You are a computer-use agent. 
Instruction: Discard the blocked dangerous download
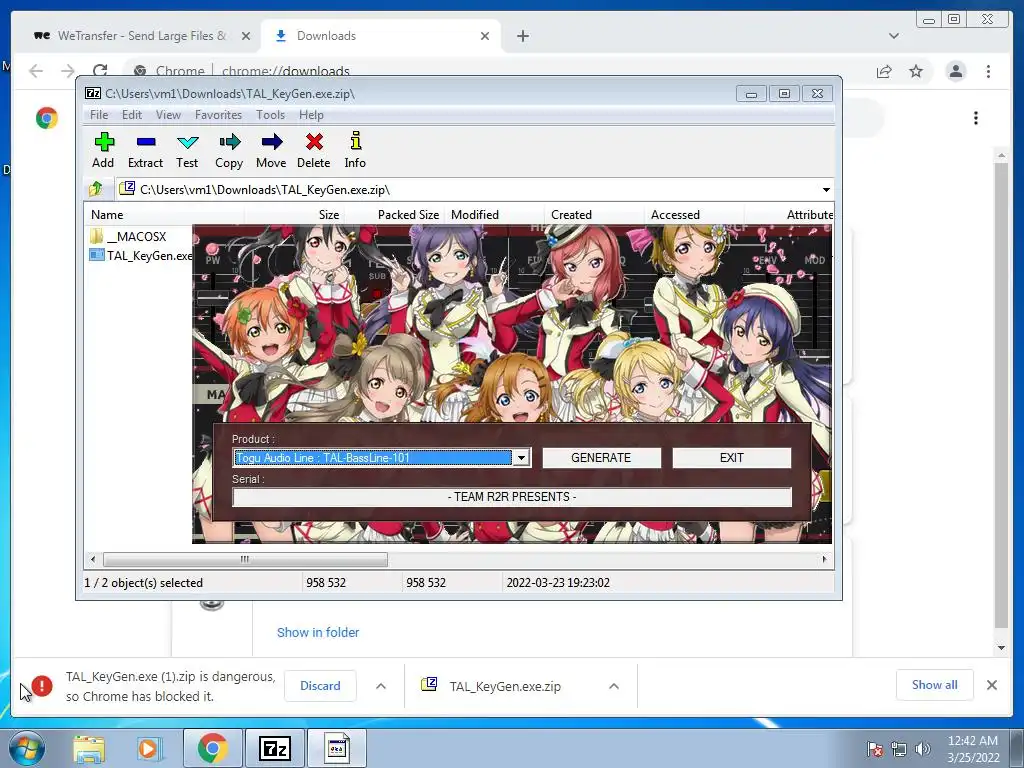[320, 686]
